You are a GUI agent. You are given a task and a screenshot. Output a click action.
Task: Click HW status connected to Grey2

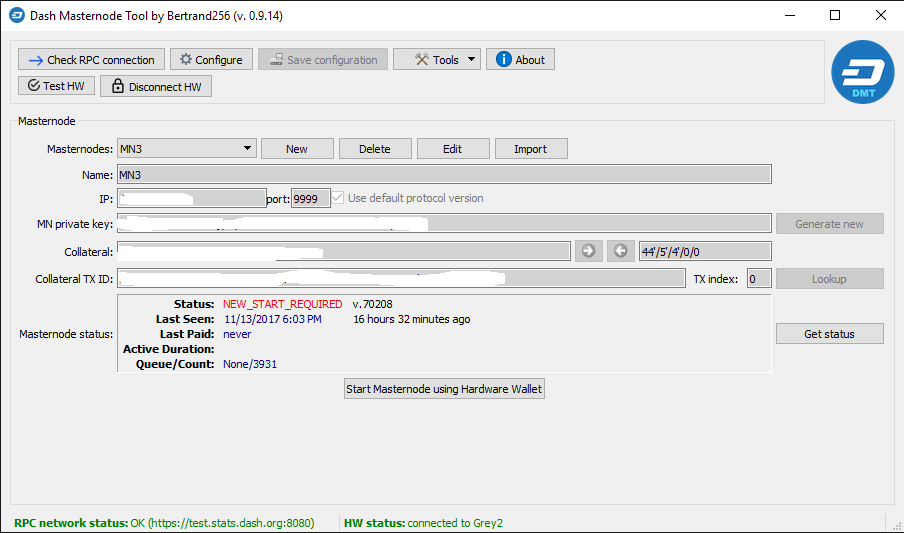point(423,523)
